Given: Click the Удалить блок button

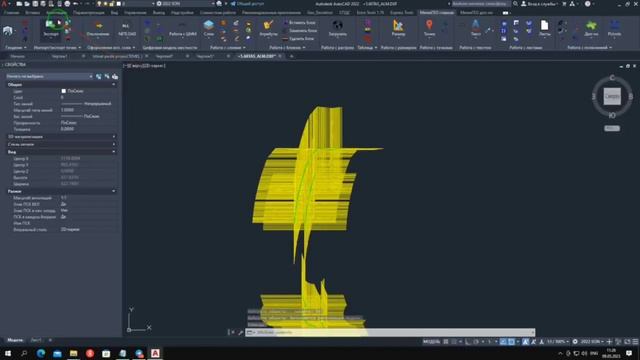Looking at the screenshot, I should (298, 39).
